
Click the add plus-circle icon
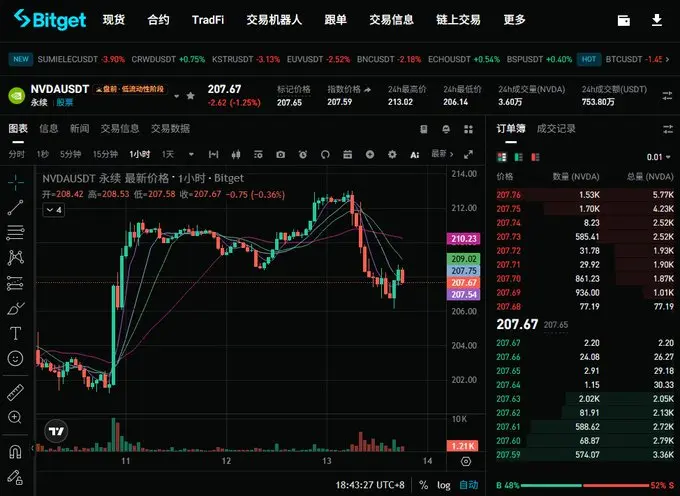[x=370, y=154]
